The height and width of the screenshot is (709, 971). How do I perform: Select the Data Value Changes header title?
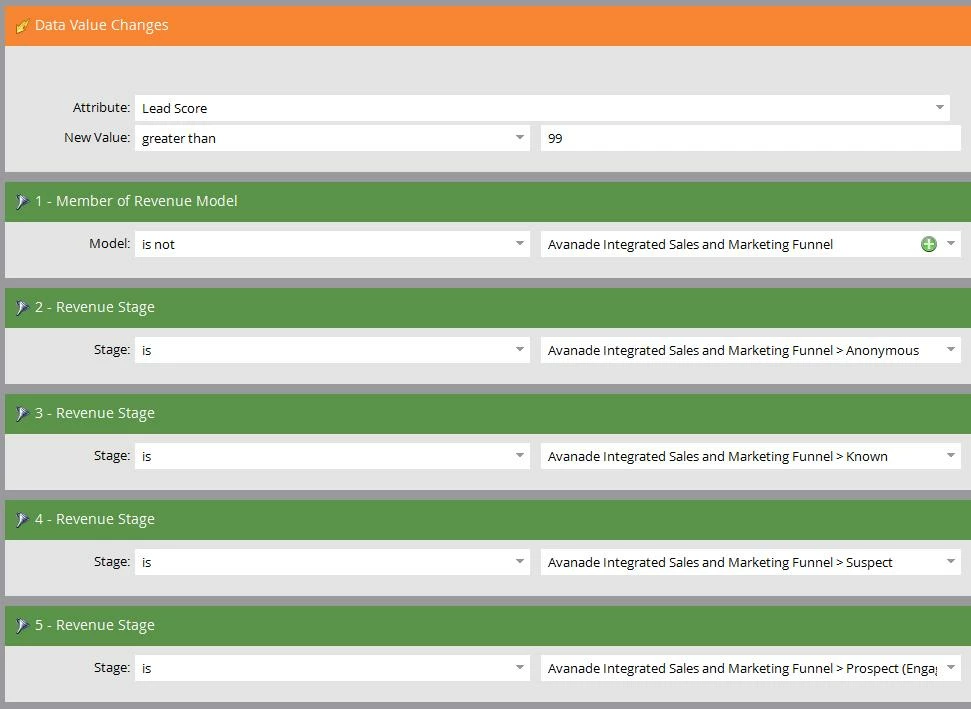coord(102,25)
